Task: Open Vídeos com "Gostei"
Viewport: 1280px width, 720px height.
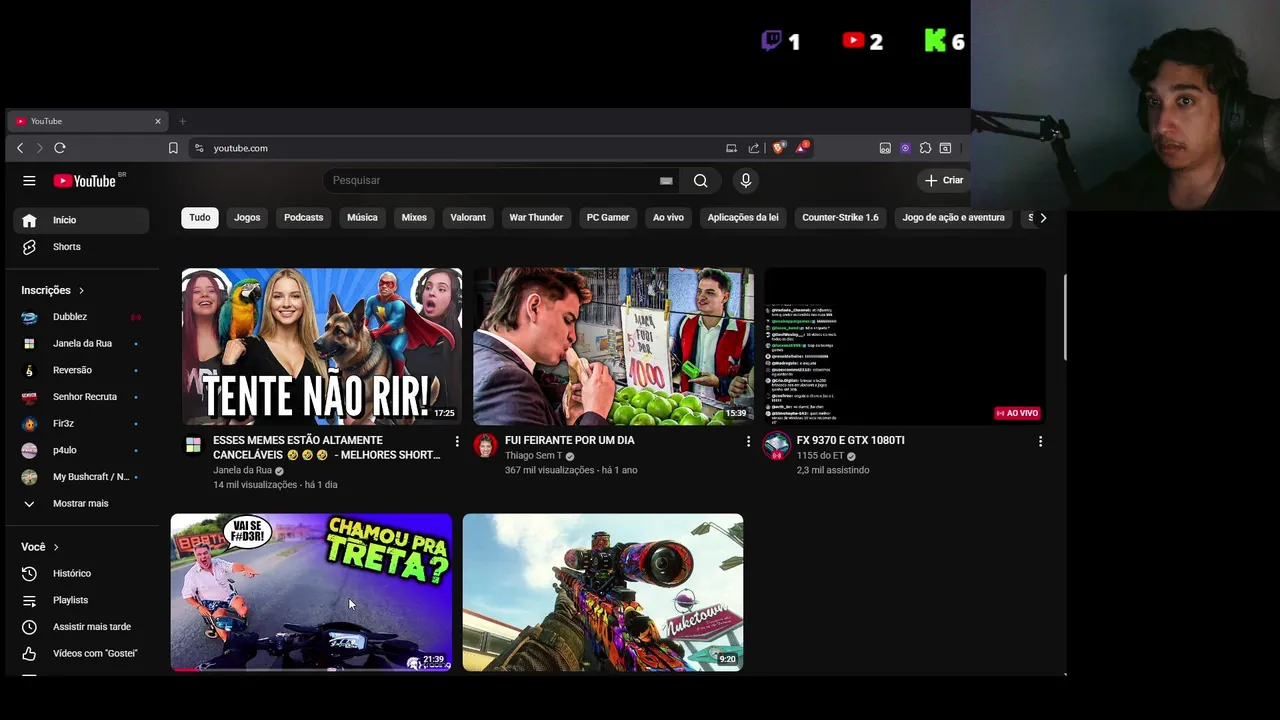Action: tap(81, 654)
